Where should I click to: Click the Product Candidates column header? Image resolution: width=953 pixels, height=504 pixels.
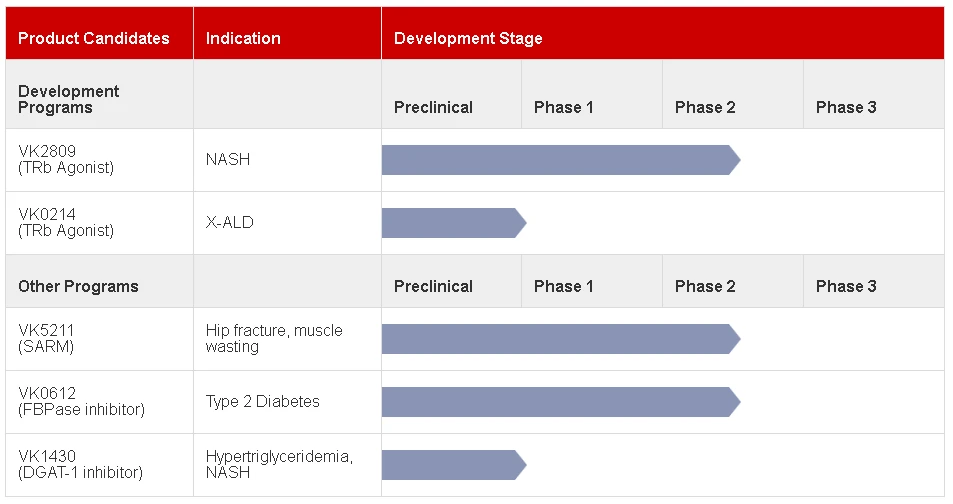tap(94, 39)
